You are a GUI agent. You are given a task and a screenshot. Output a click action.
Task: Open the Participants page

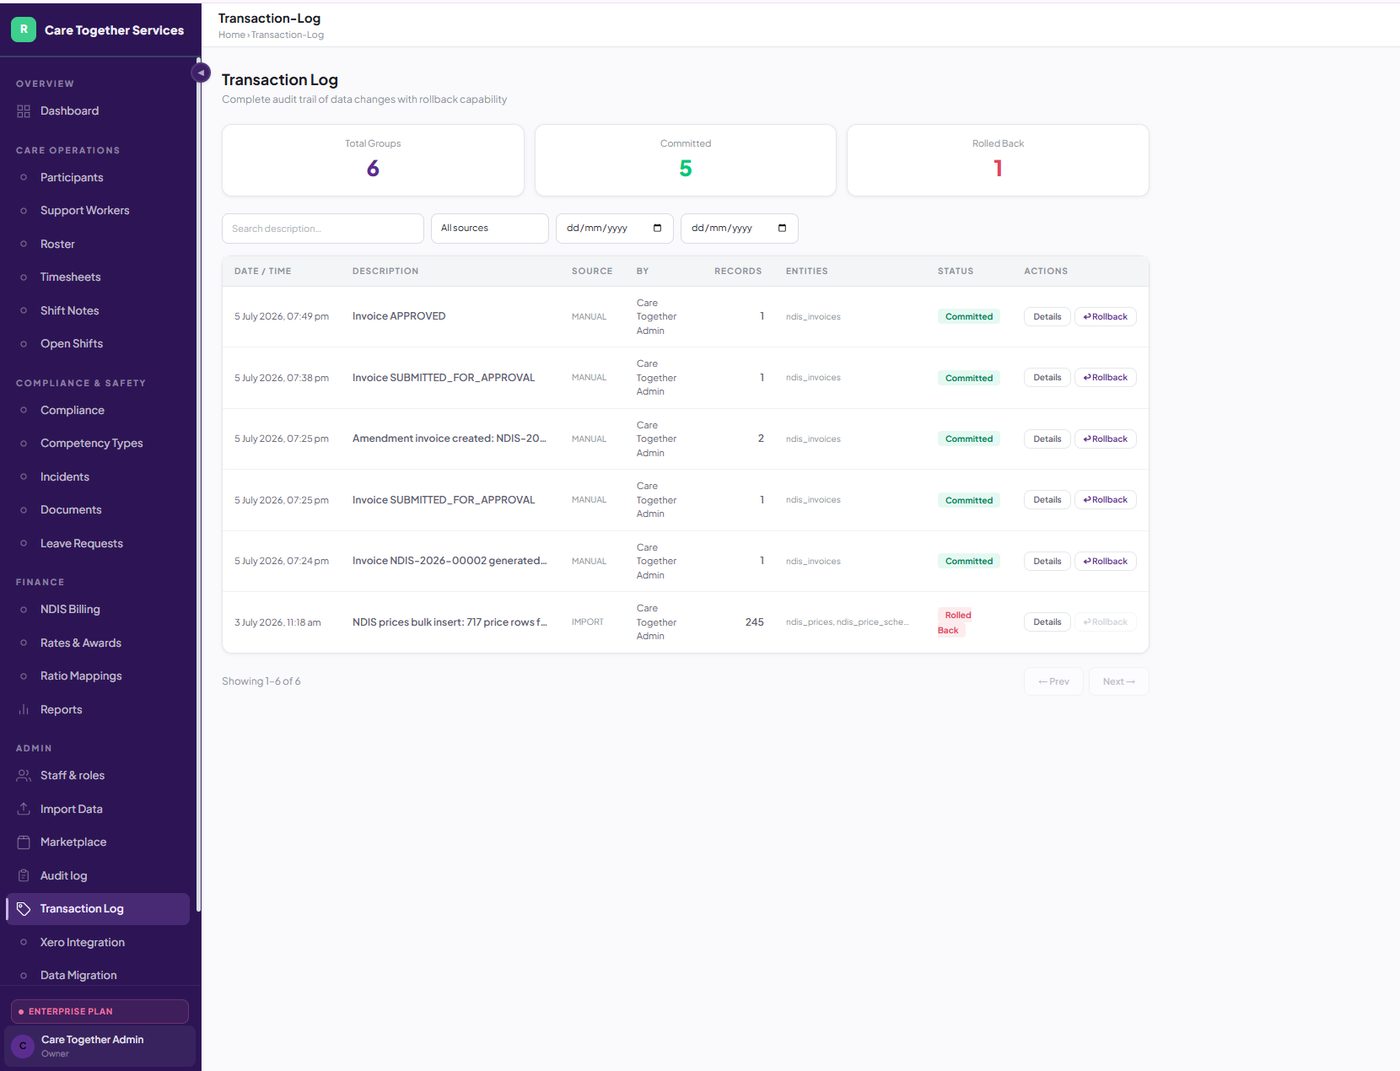click(97, 177)
